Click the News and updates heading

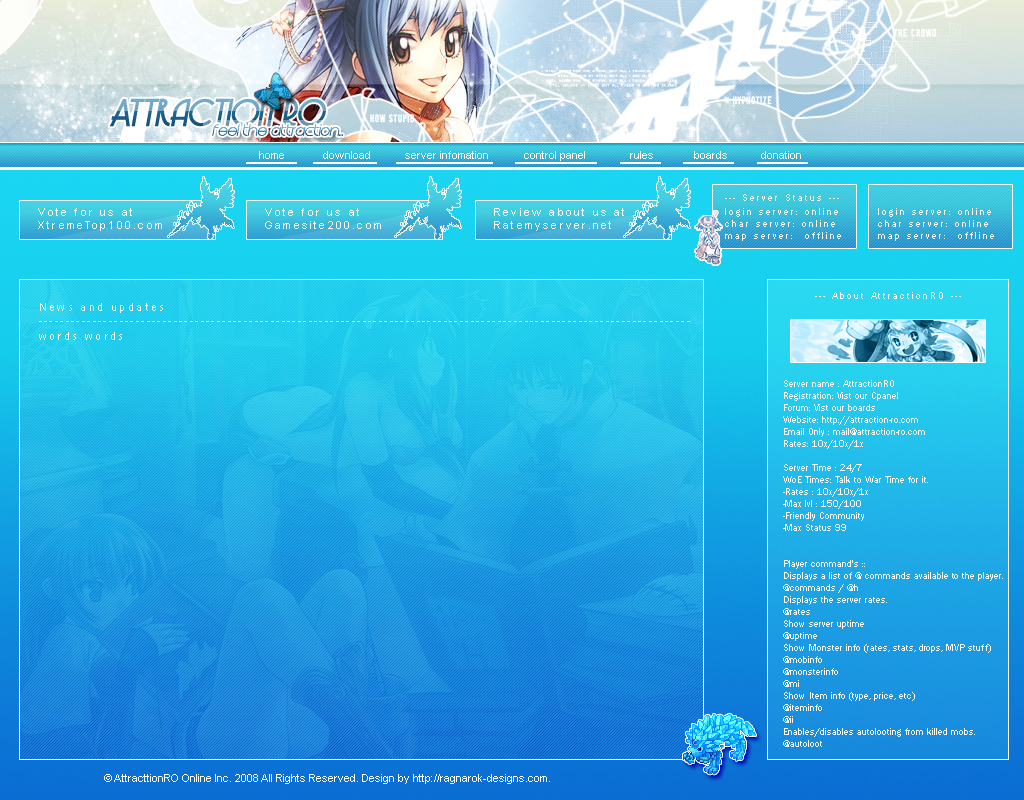[x=102, y=308]
